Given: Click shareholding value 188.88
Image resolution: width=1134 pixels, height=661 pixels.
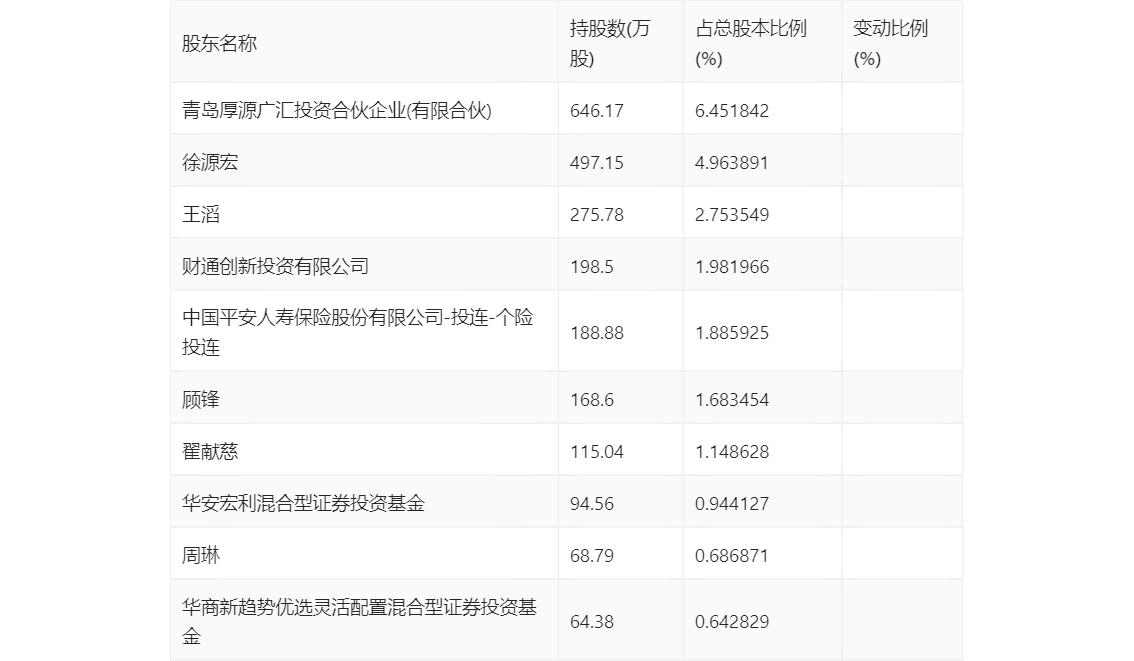Looking at the screenshot, I should tap(597, 333).
